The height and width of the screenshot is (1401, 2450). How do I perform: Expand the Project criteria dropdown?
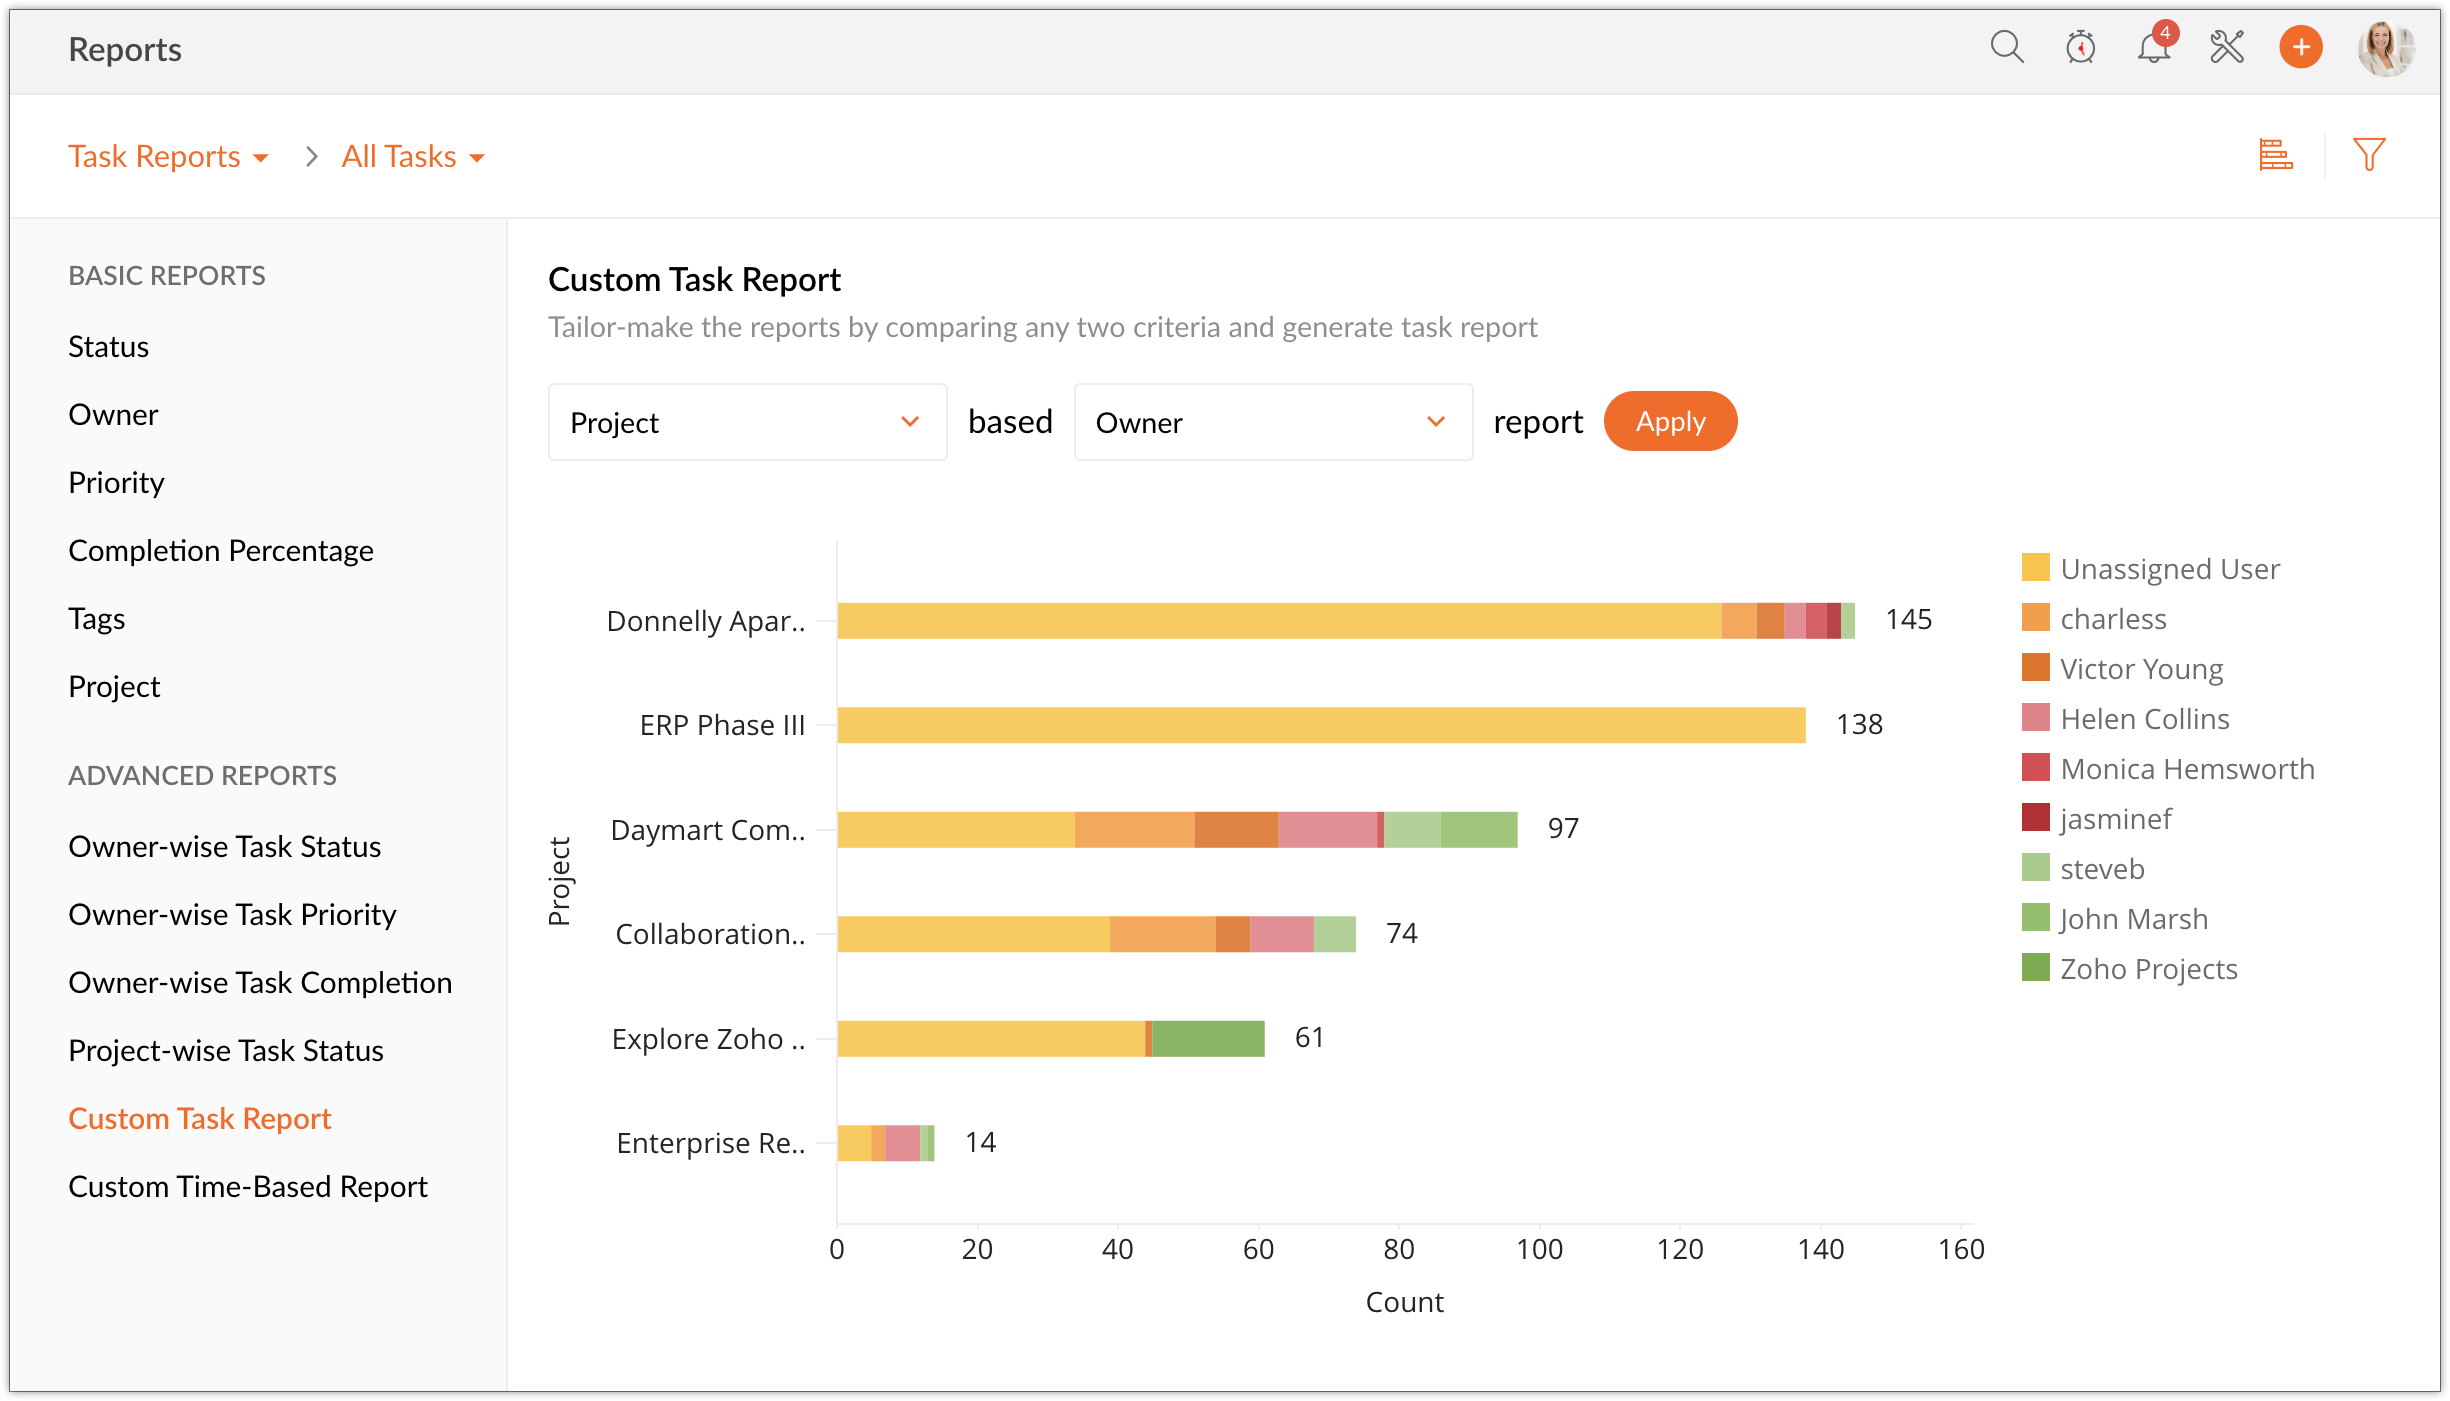747,422
